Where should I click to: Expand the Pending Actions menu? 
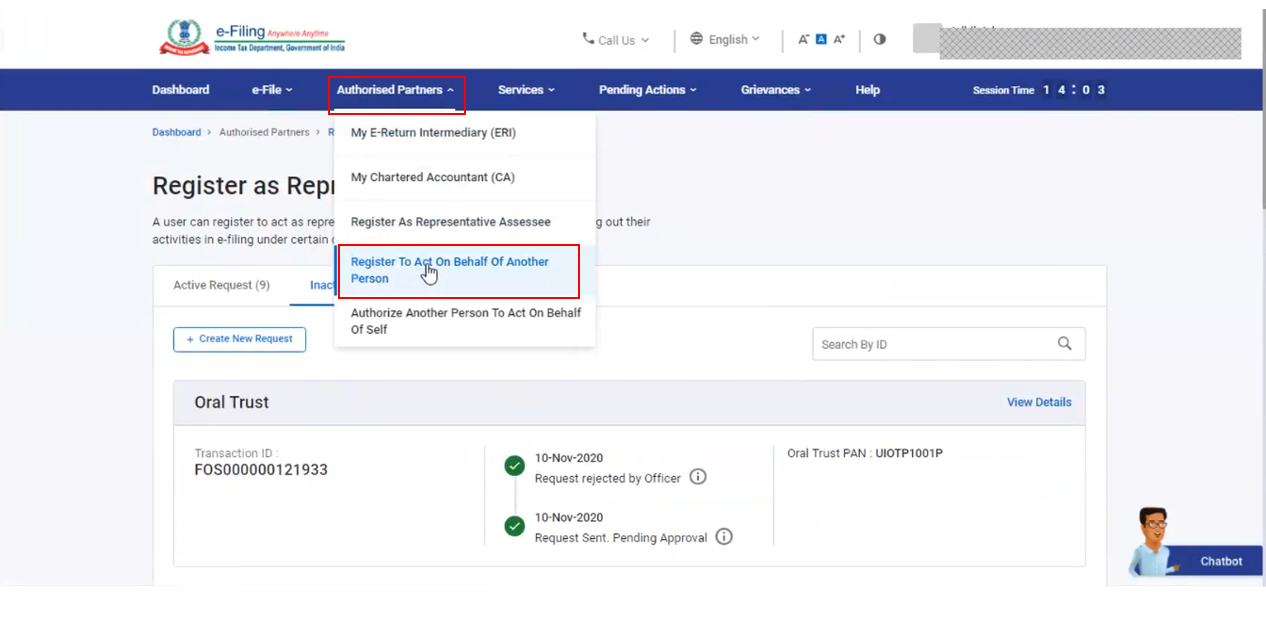click(647, 90)
